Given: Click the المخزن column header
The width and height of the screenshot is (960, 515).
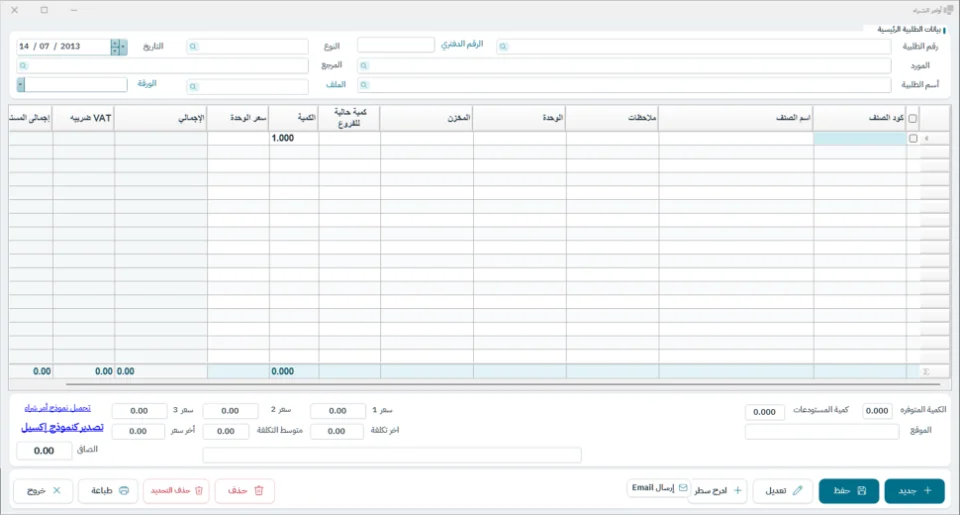Looking at the screenshot, I should tap(426, 118).
